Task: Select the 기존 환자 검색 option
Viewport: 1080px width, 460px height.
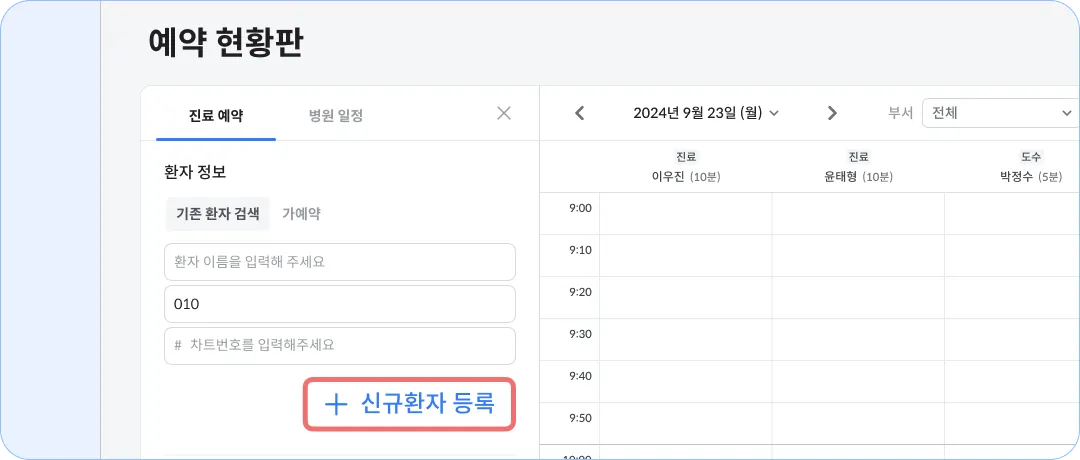Action: [x=217, y=213]
